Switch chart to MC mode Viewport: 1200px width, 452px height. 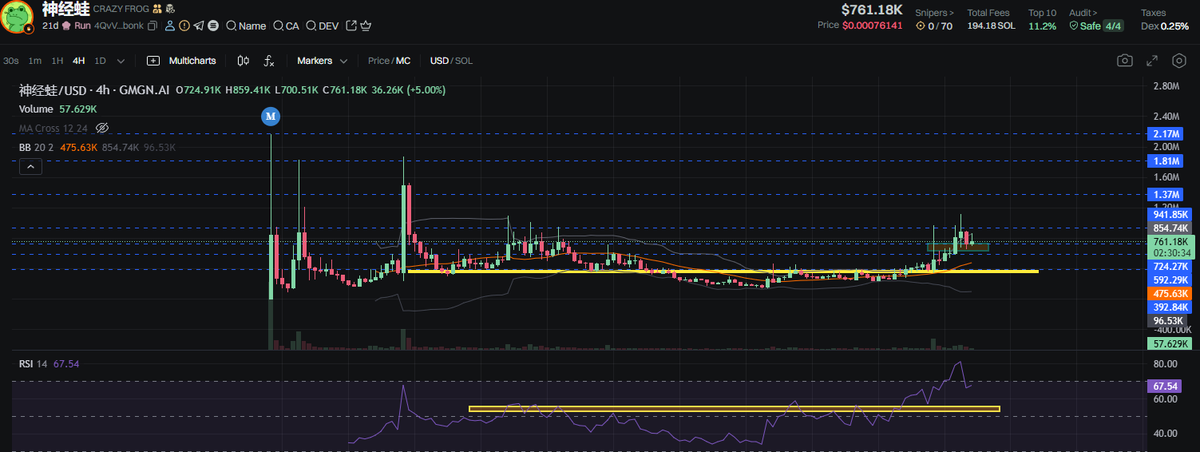pyautogui.click(x=404, y=61)
